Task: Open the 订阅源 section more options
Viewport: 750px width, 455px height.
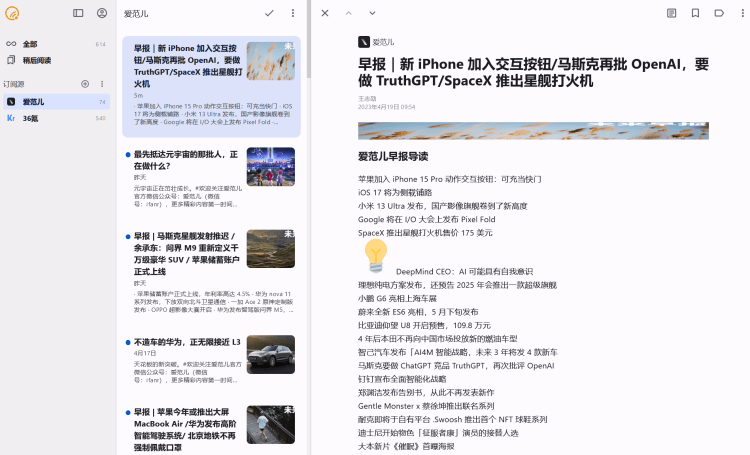Action: pos(102,84)
